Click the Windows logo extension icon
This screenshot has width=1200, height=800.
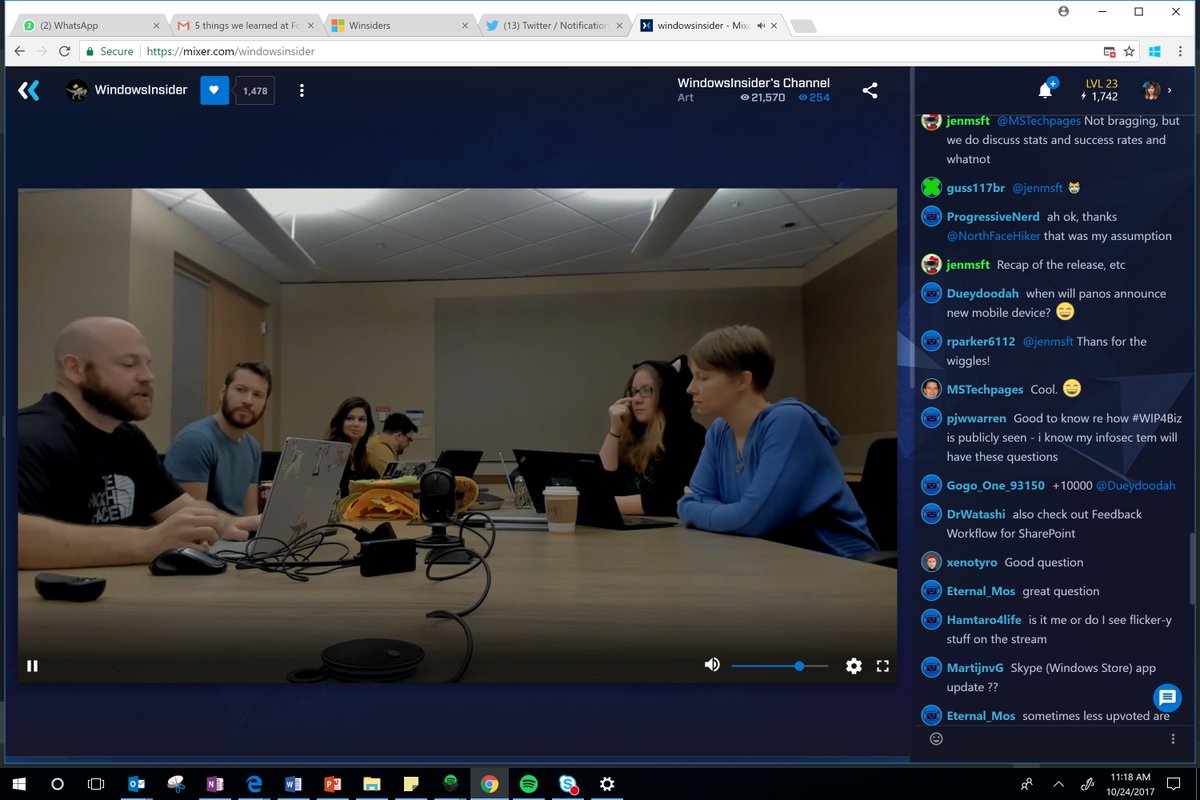click(x=1155, y=51)
